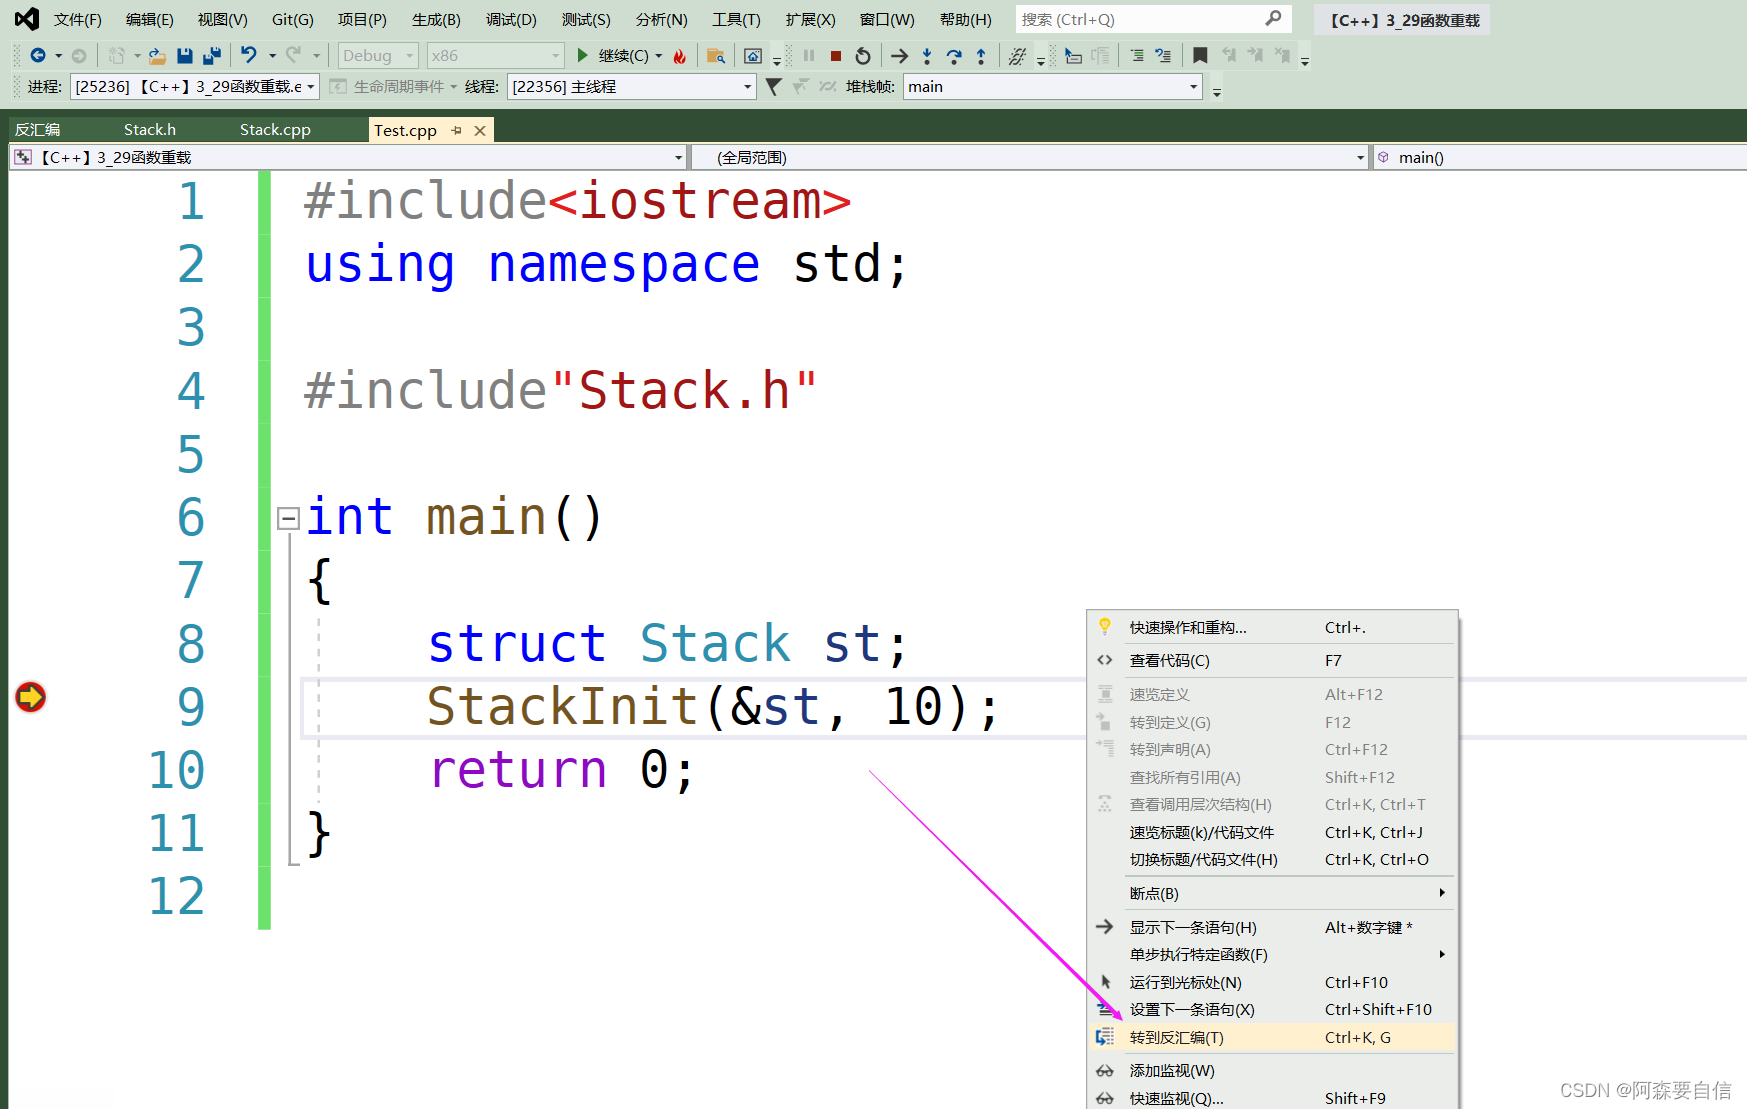Select View Code in context menu
The width and height of the screenshot is (1747, 1109).
1272,661
